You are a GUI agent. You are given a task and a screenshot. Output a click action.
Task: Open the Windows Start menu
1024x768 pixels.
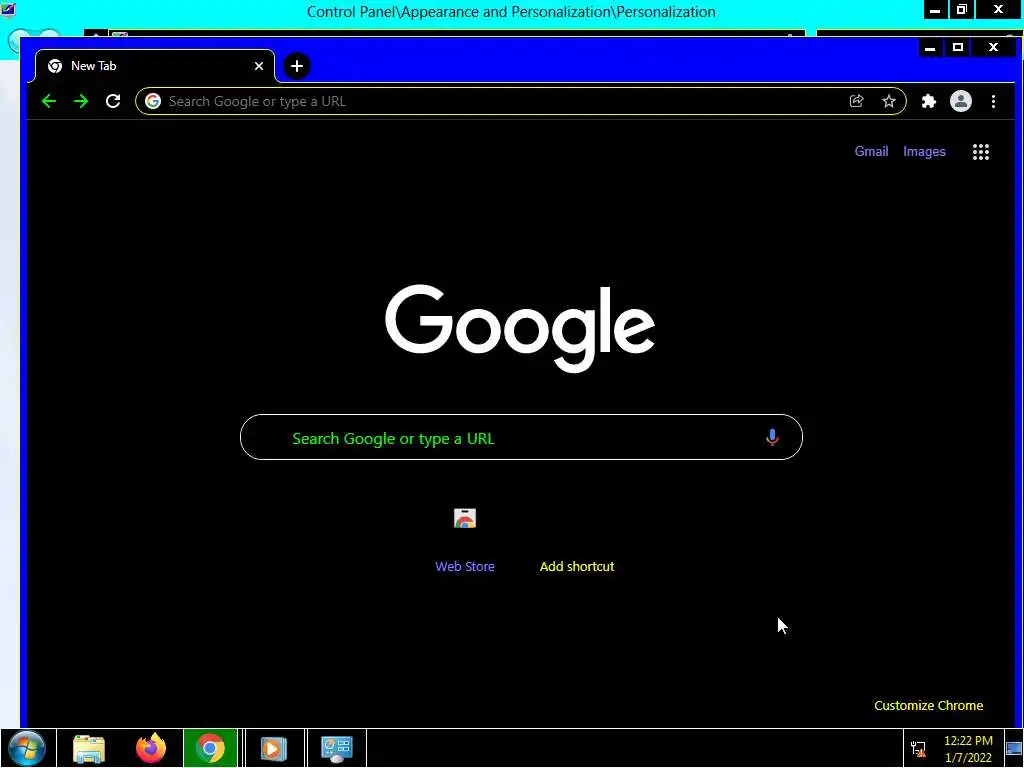(x=27, y=748)
